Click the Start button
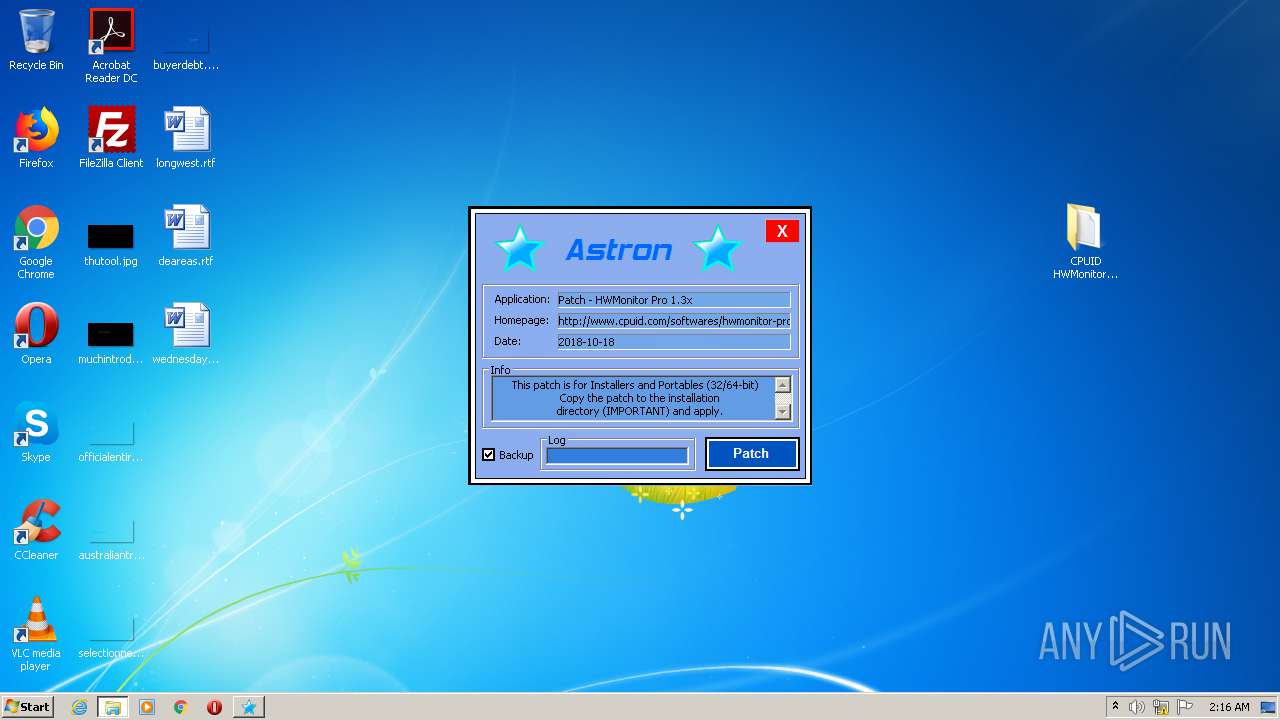Viewport: 1280px width, 720px height. [27, 707]
